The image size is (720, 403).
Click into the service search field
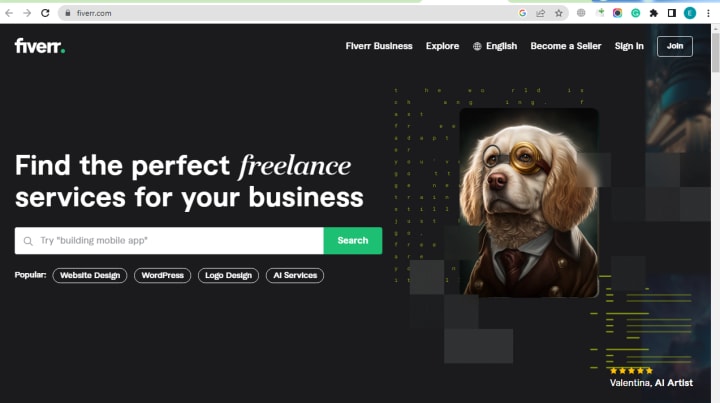pos(169,241)
